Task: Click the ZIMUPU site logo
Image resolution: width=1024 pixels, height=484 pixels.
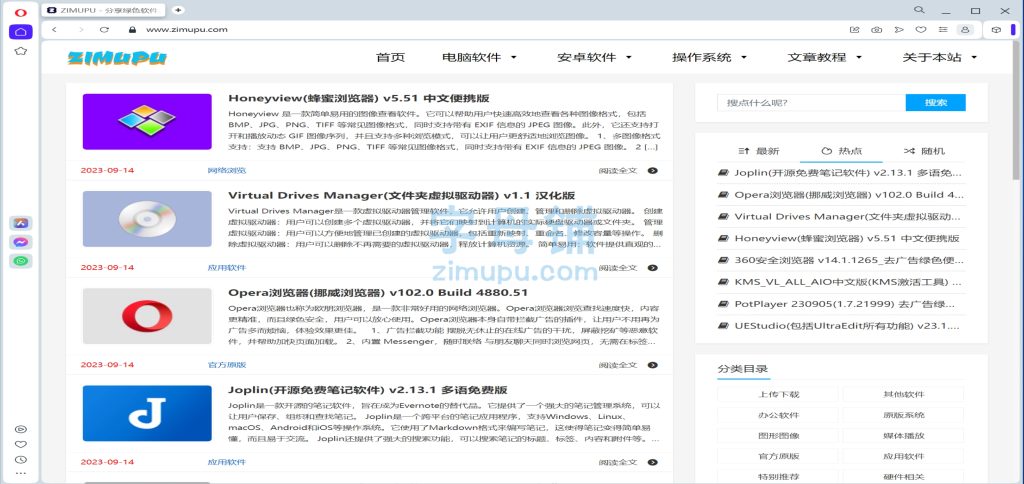Action: coord(117,58)
